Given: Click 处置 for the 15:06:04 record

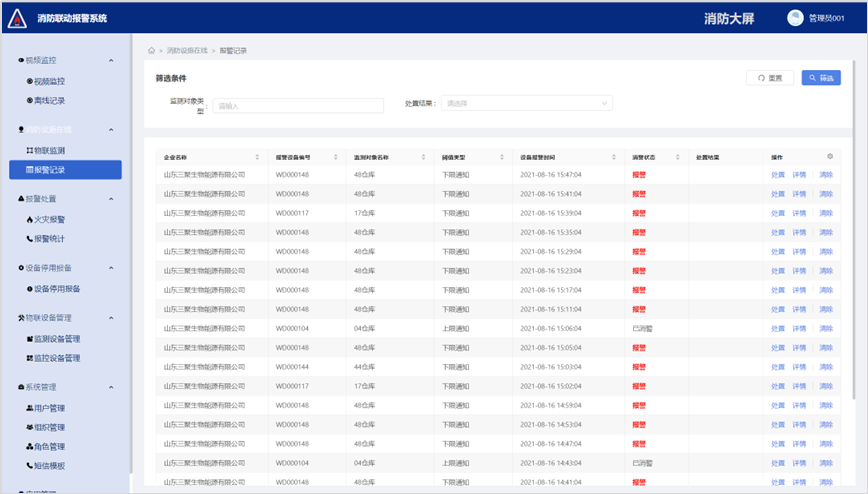Looking at the screenshot, I should (778, 328).
